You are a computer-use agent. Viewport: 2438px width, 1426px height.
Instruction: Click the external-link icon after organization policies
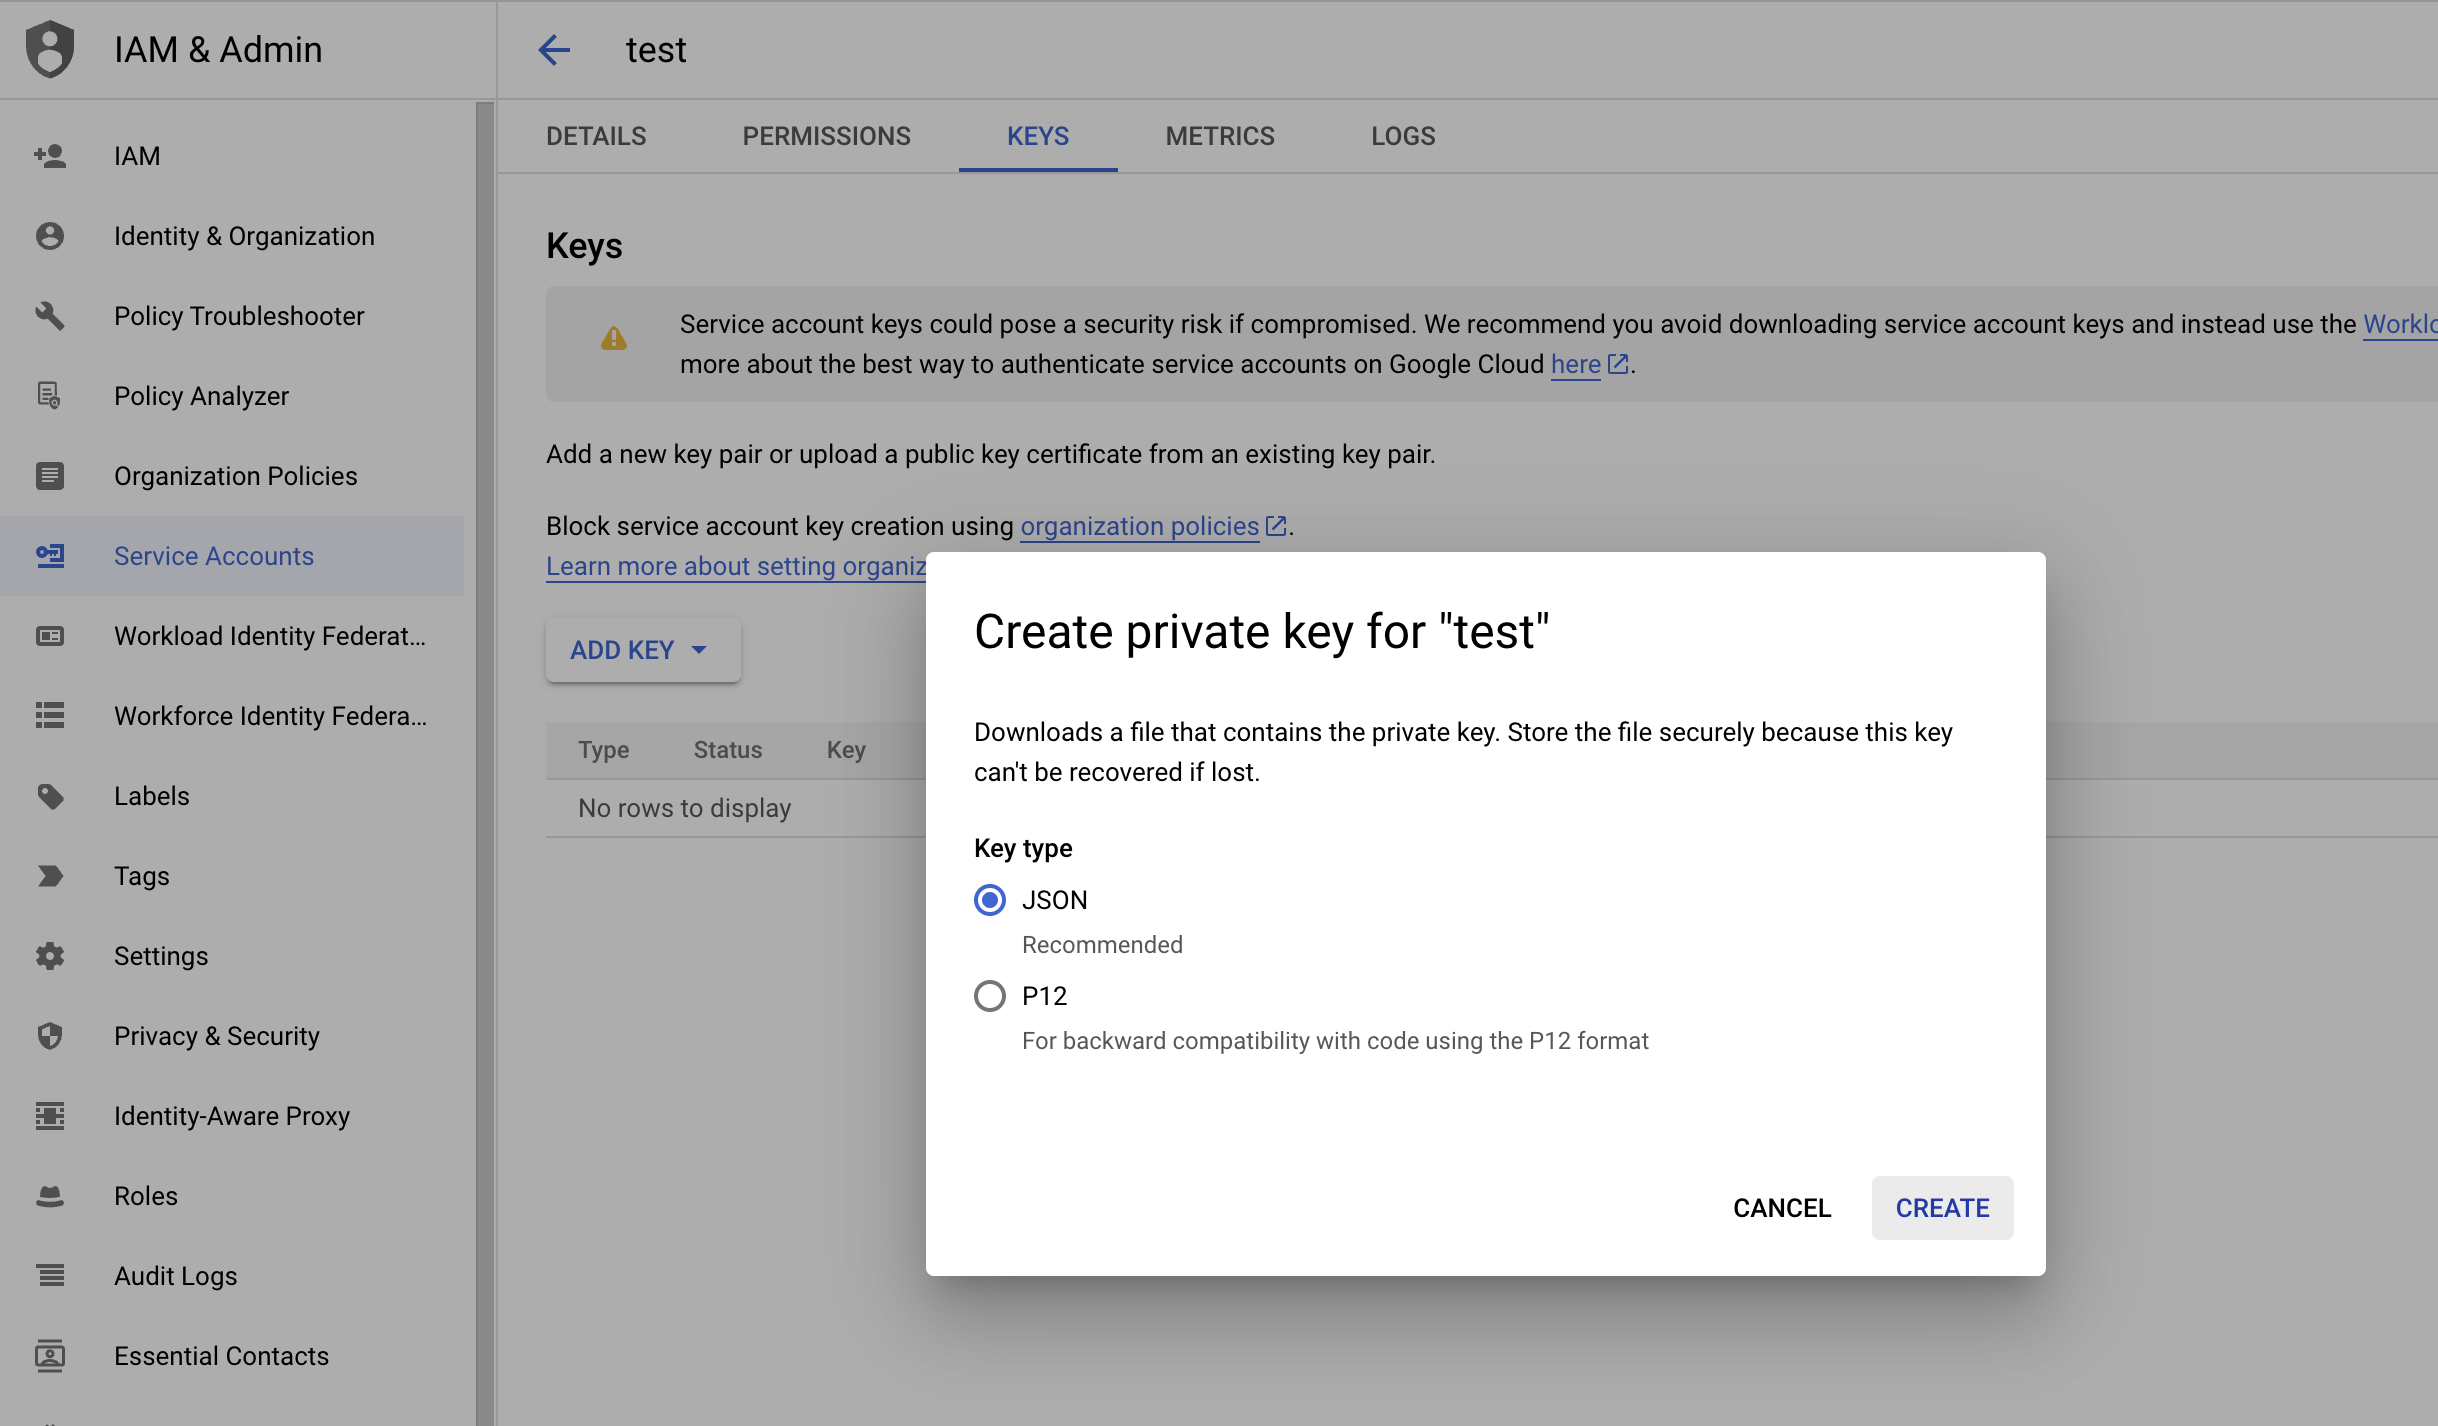(x=1276, y=526)
